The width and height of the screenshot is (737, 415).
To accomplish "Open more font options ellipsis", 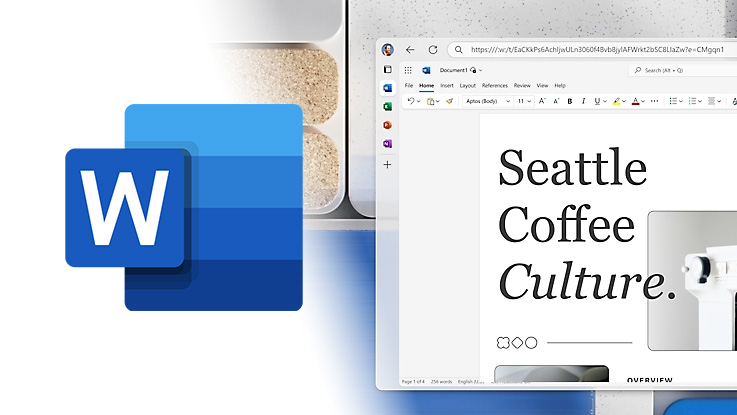I will tap(655, 101).
